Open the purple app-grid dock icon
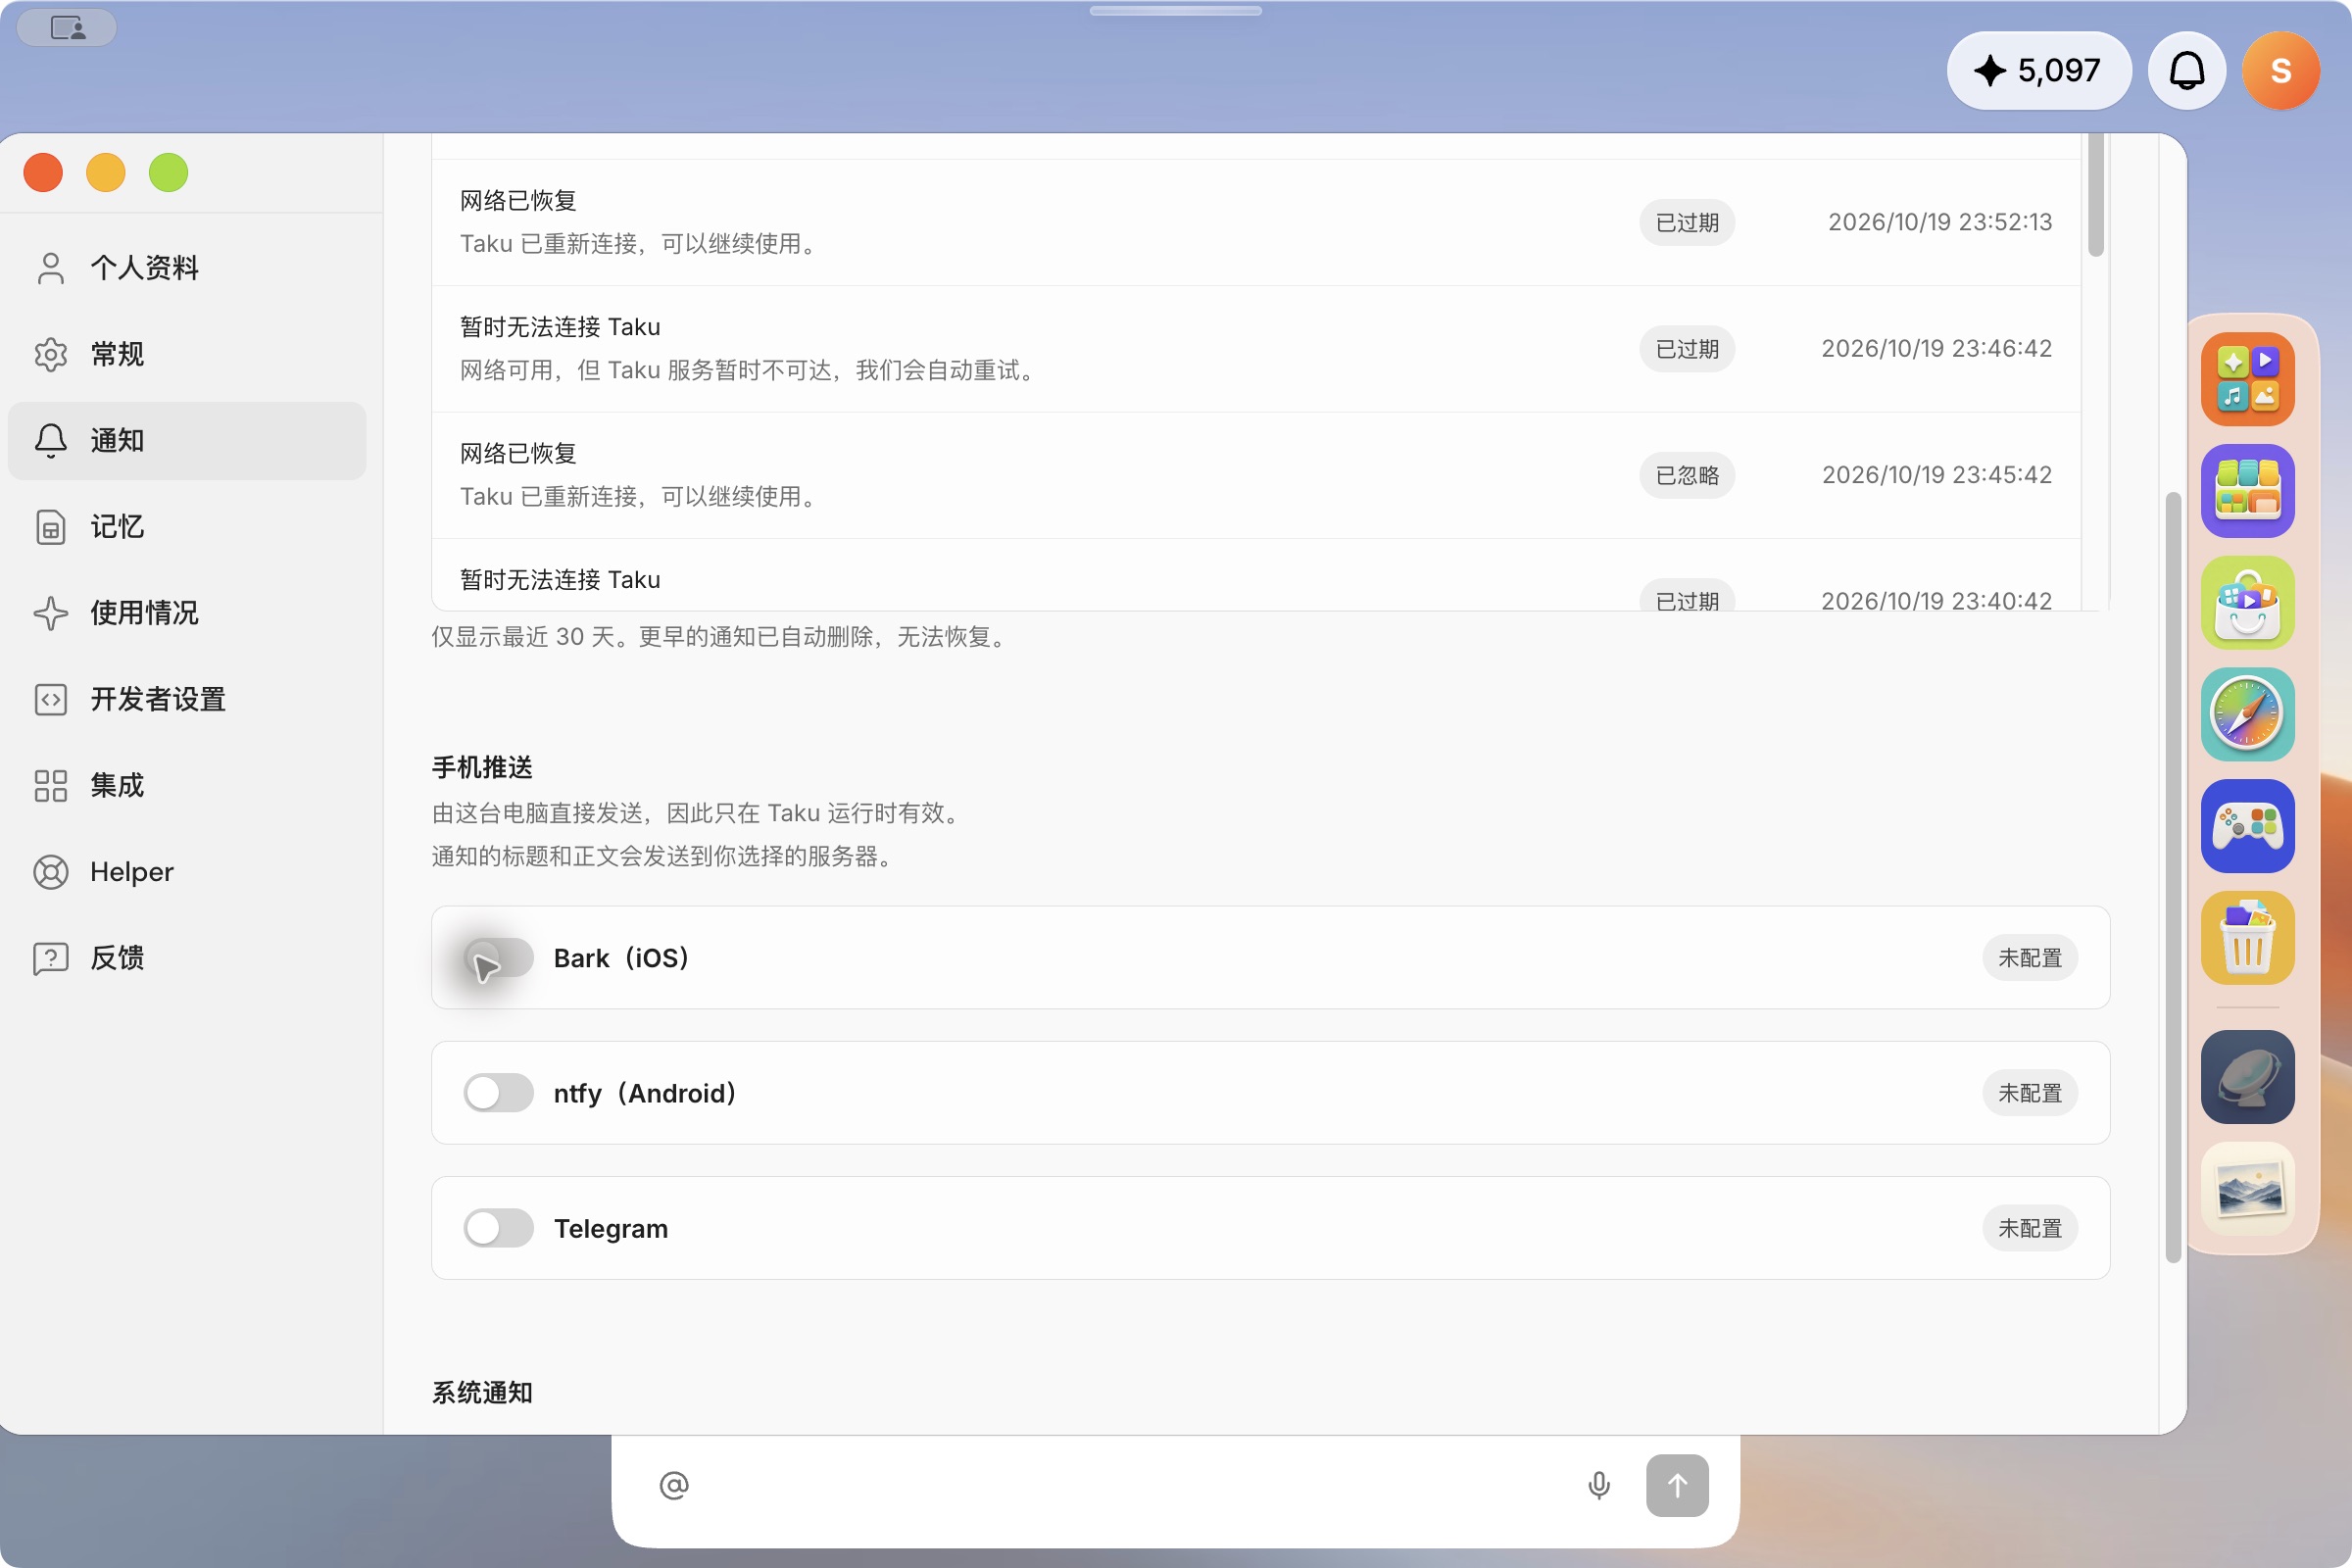This screenshot has width=2352, height=1568. [2247, 491]
